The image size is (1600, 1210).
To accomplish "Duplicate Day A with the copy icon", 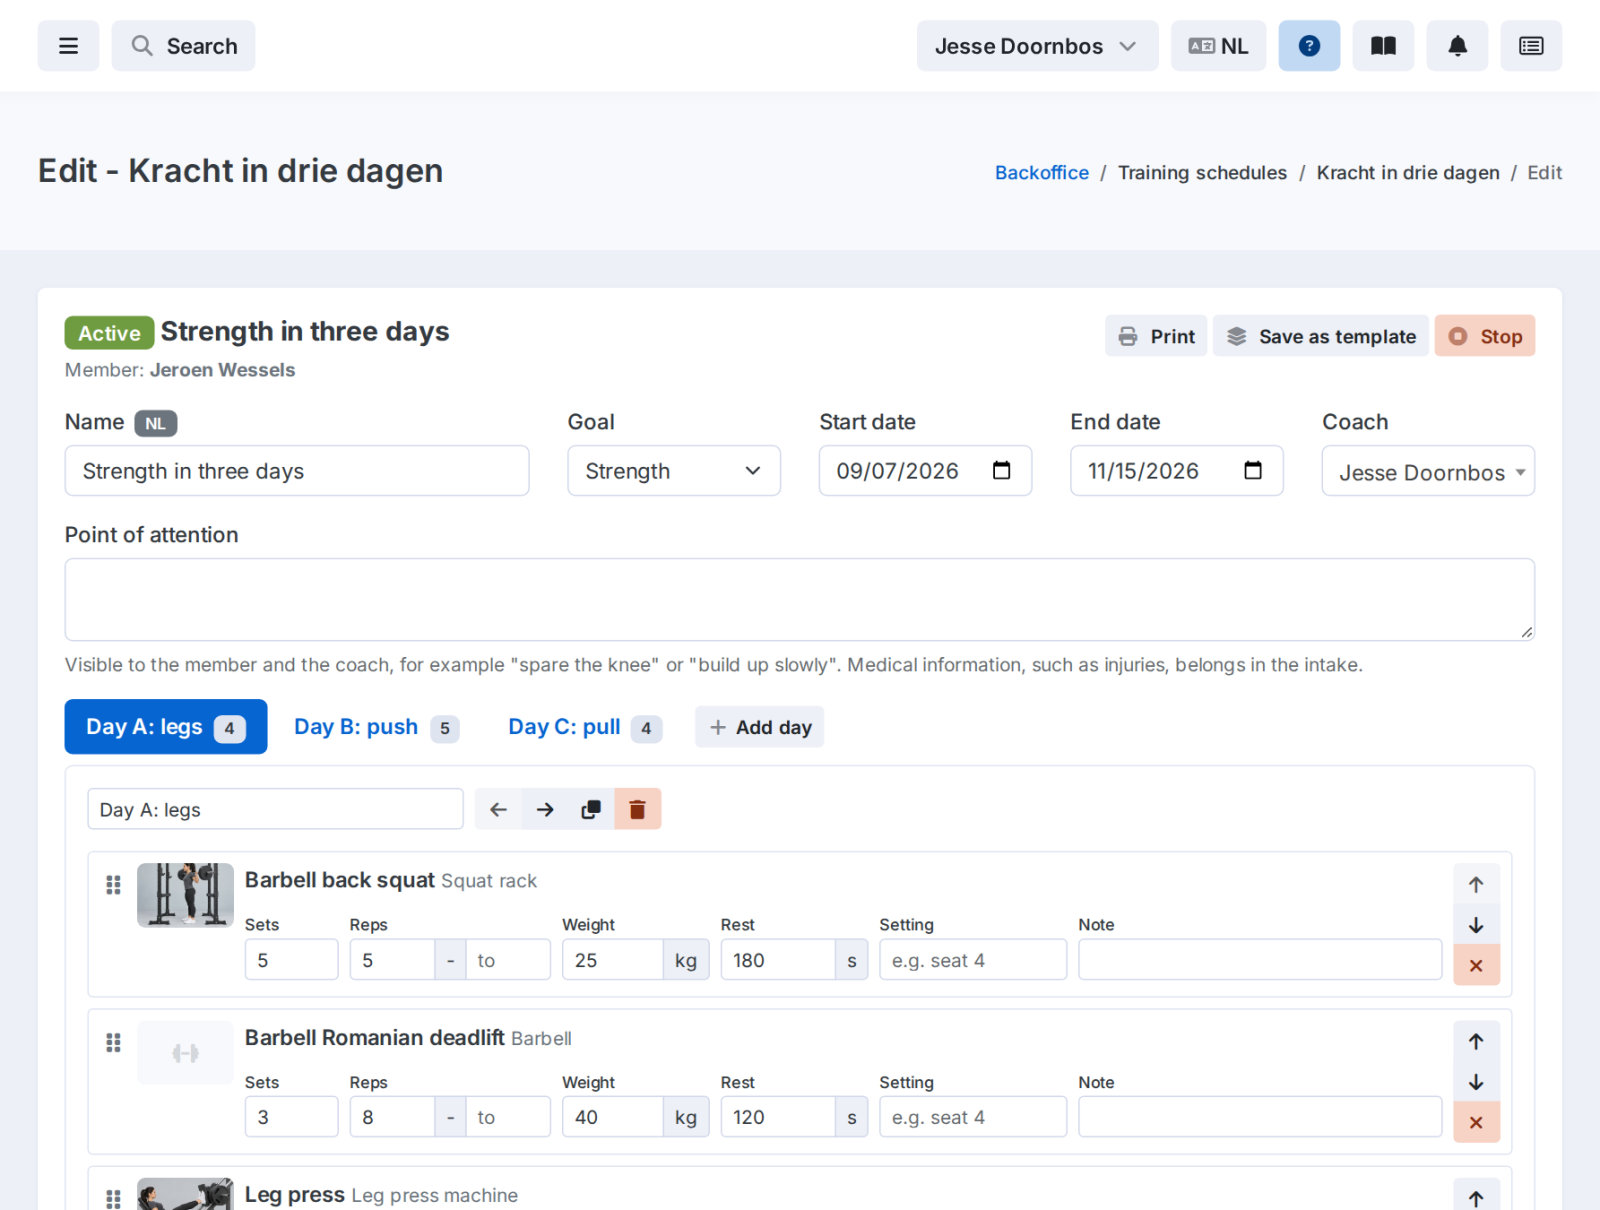I will click(x=591, y=809).
